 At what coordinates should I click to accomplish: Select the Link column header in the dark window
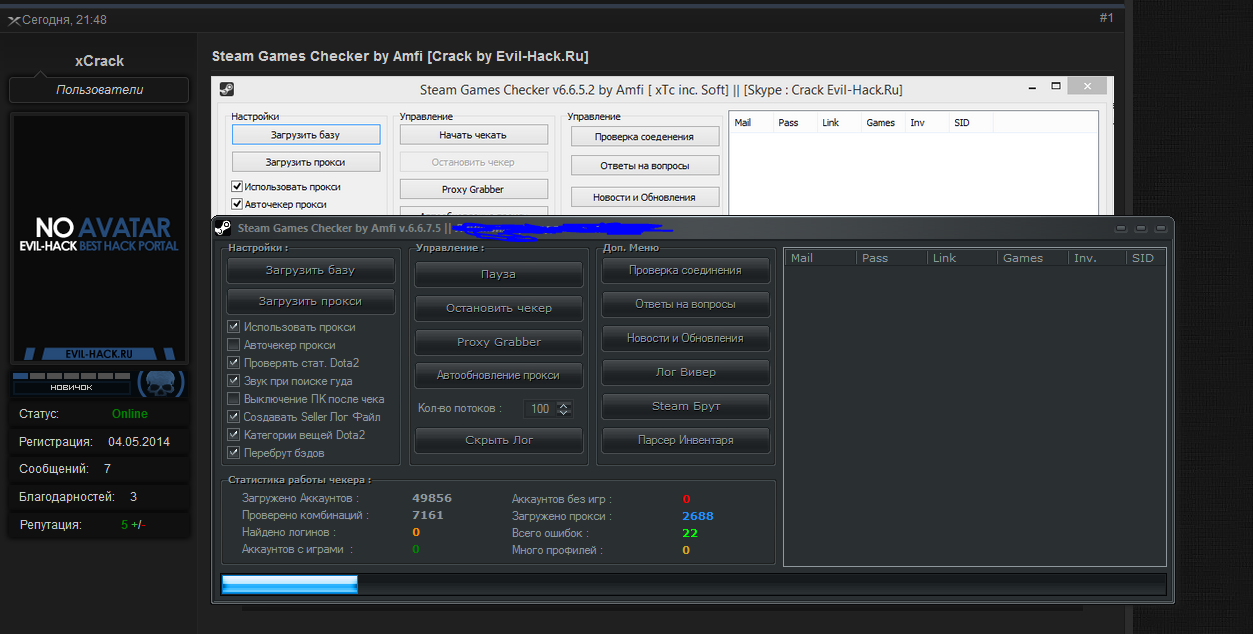click(962, 258)
